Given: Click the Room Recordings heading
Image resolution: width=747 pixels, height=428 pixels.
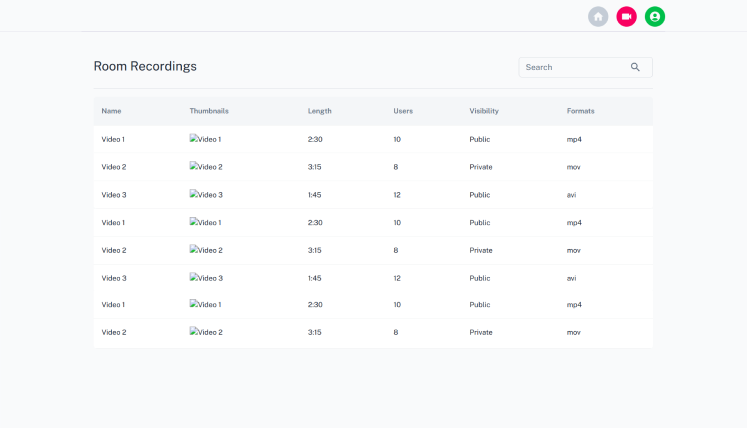Looking at the screenshot, I should [x=145, y=66].
